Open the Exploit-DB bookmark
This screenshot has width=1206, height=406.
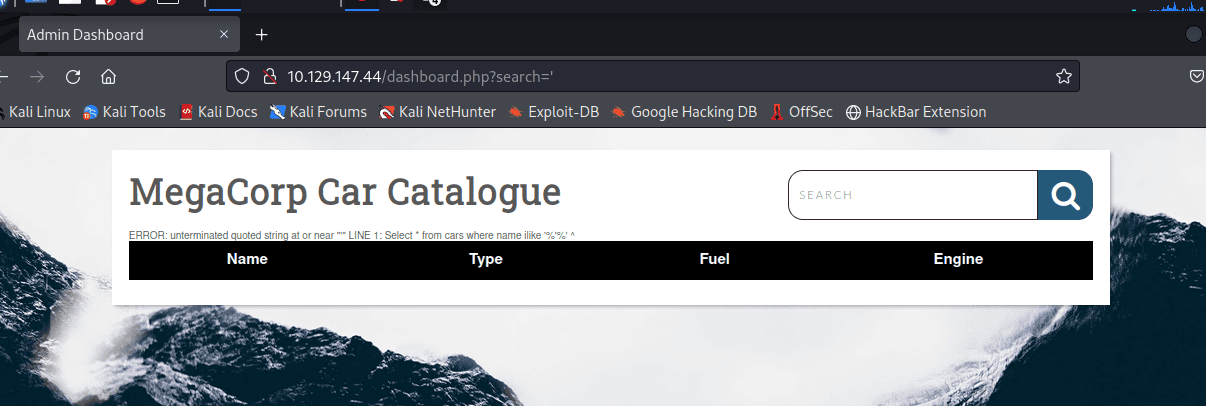click(x=553, y=112)
